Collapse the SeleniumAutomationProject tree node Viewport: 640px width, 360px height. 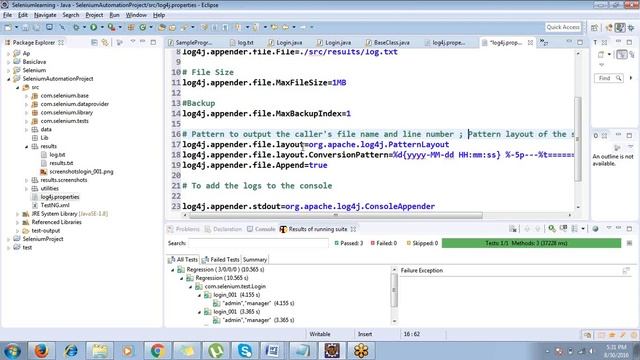point(9,79)
